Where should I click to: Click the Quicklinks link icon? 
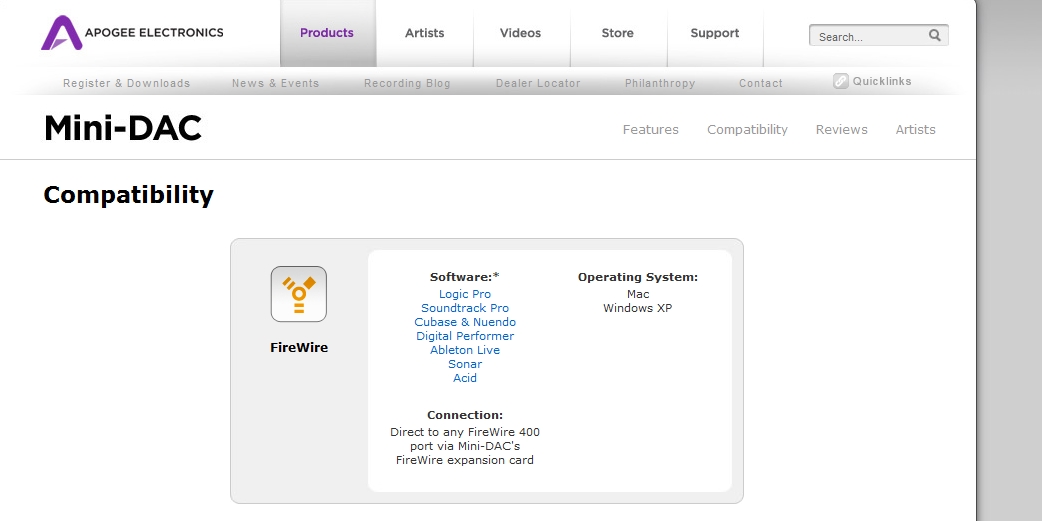(x=841, y=81)
